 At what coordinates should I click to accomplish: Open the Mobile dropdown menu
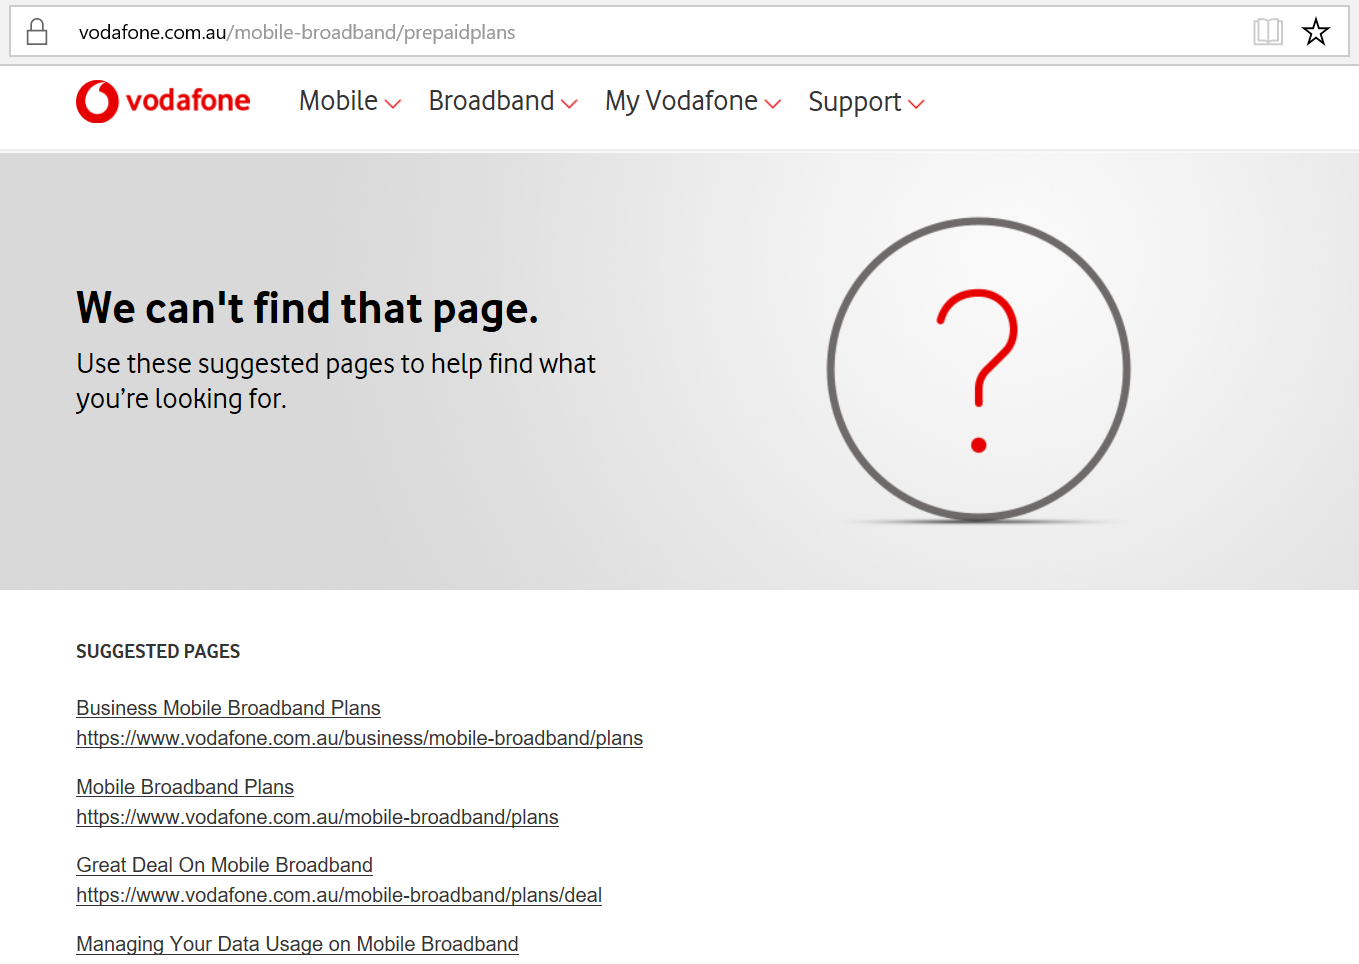pos(339,101)
